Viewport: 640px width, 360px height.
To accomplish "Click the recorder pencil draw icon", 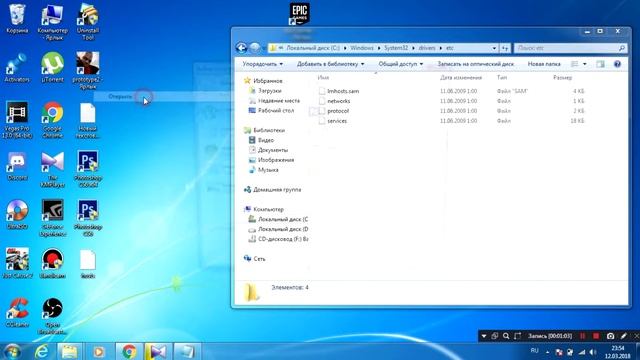I will coord(623,336).
